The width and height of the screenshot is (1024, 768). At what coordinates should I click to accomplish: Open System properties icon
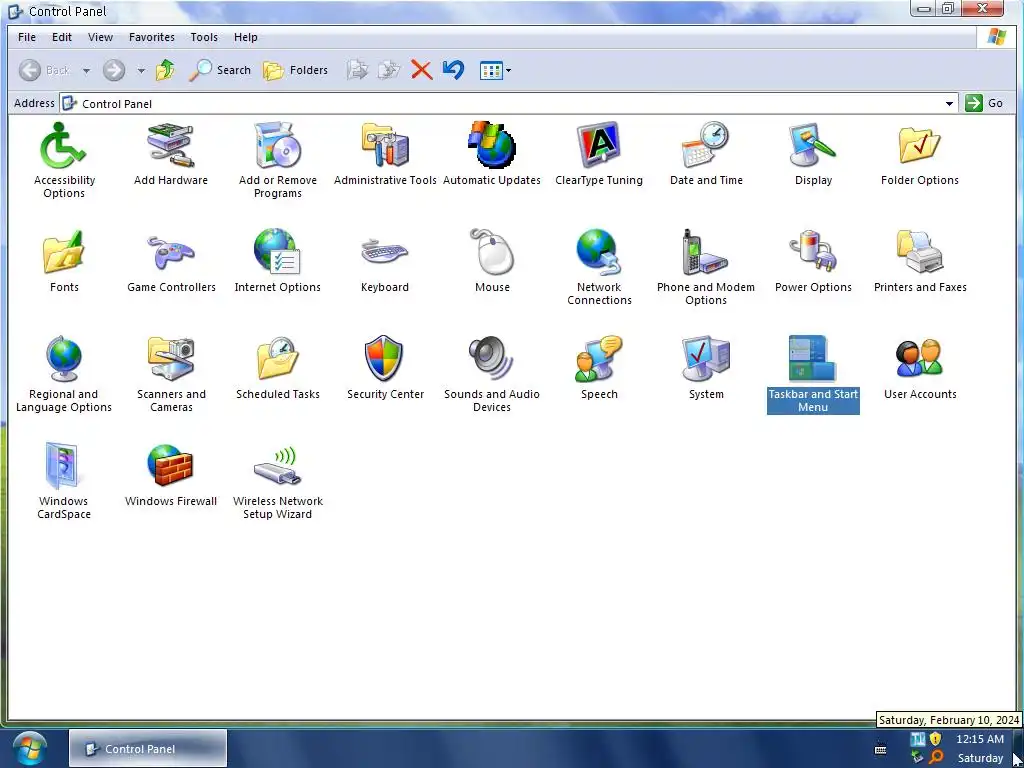tap(706, 368)
